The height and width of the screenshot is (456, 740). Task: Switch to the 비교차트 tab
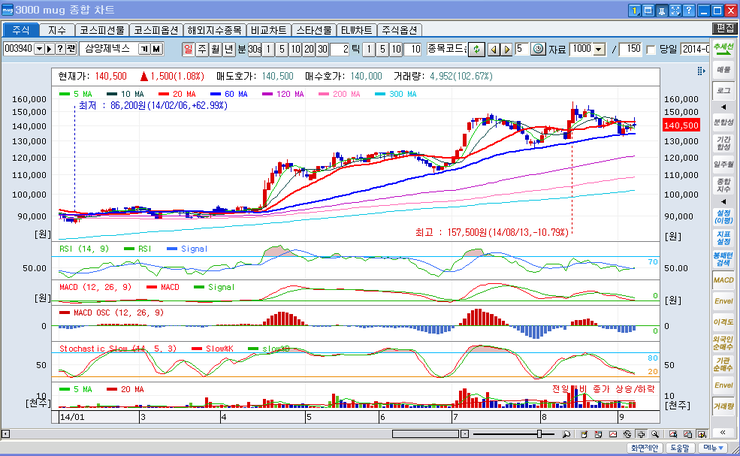(269, 30)
